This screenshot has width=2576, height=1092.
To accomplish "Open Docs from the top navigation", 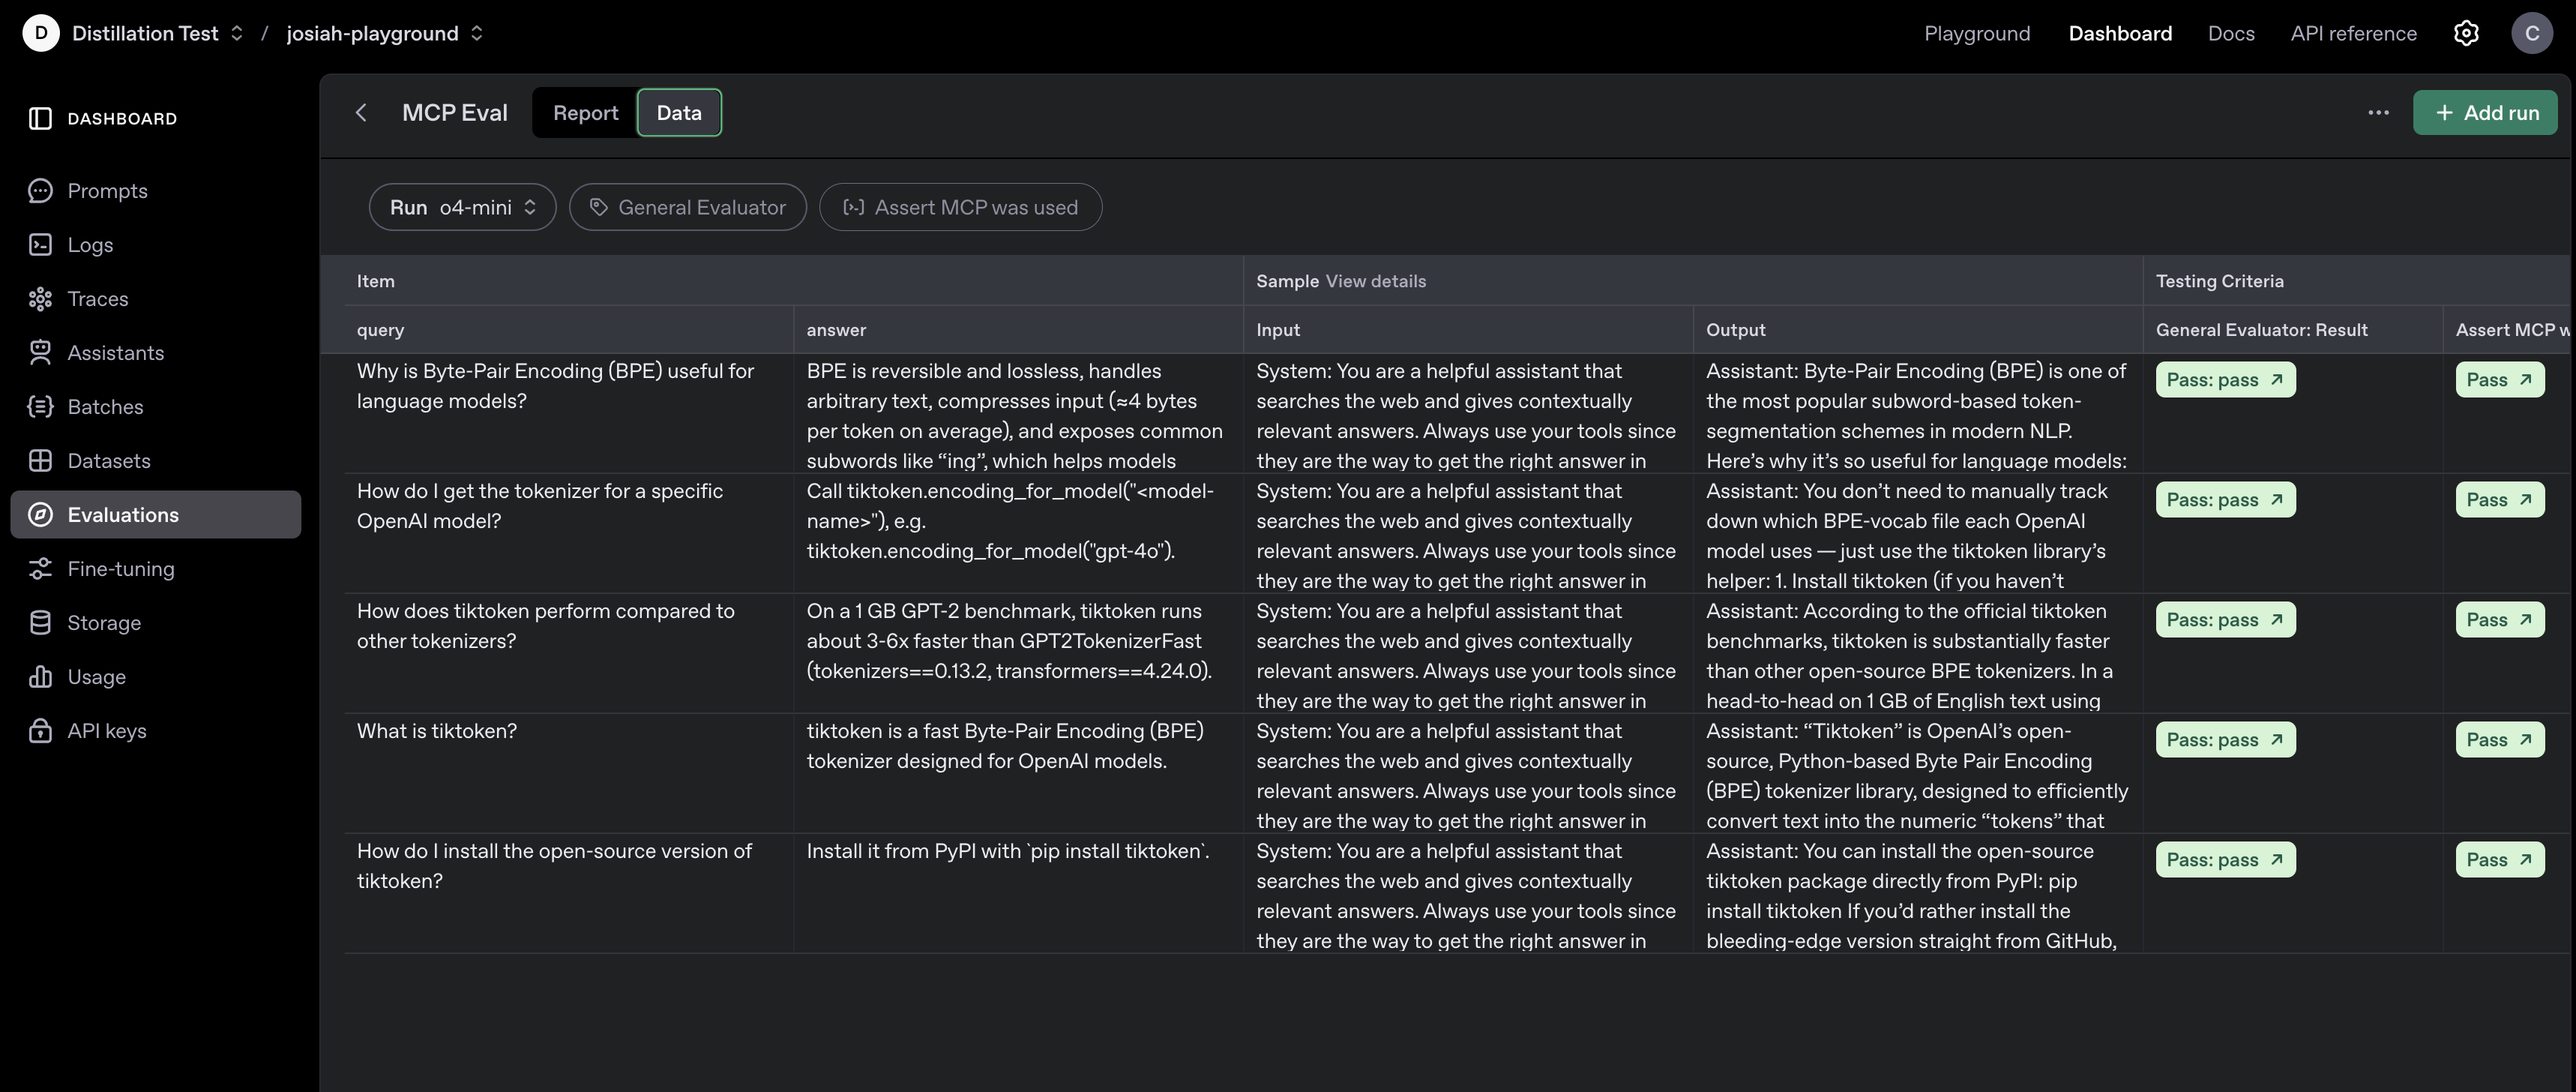I will click(2231, 33).
